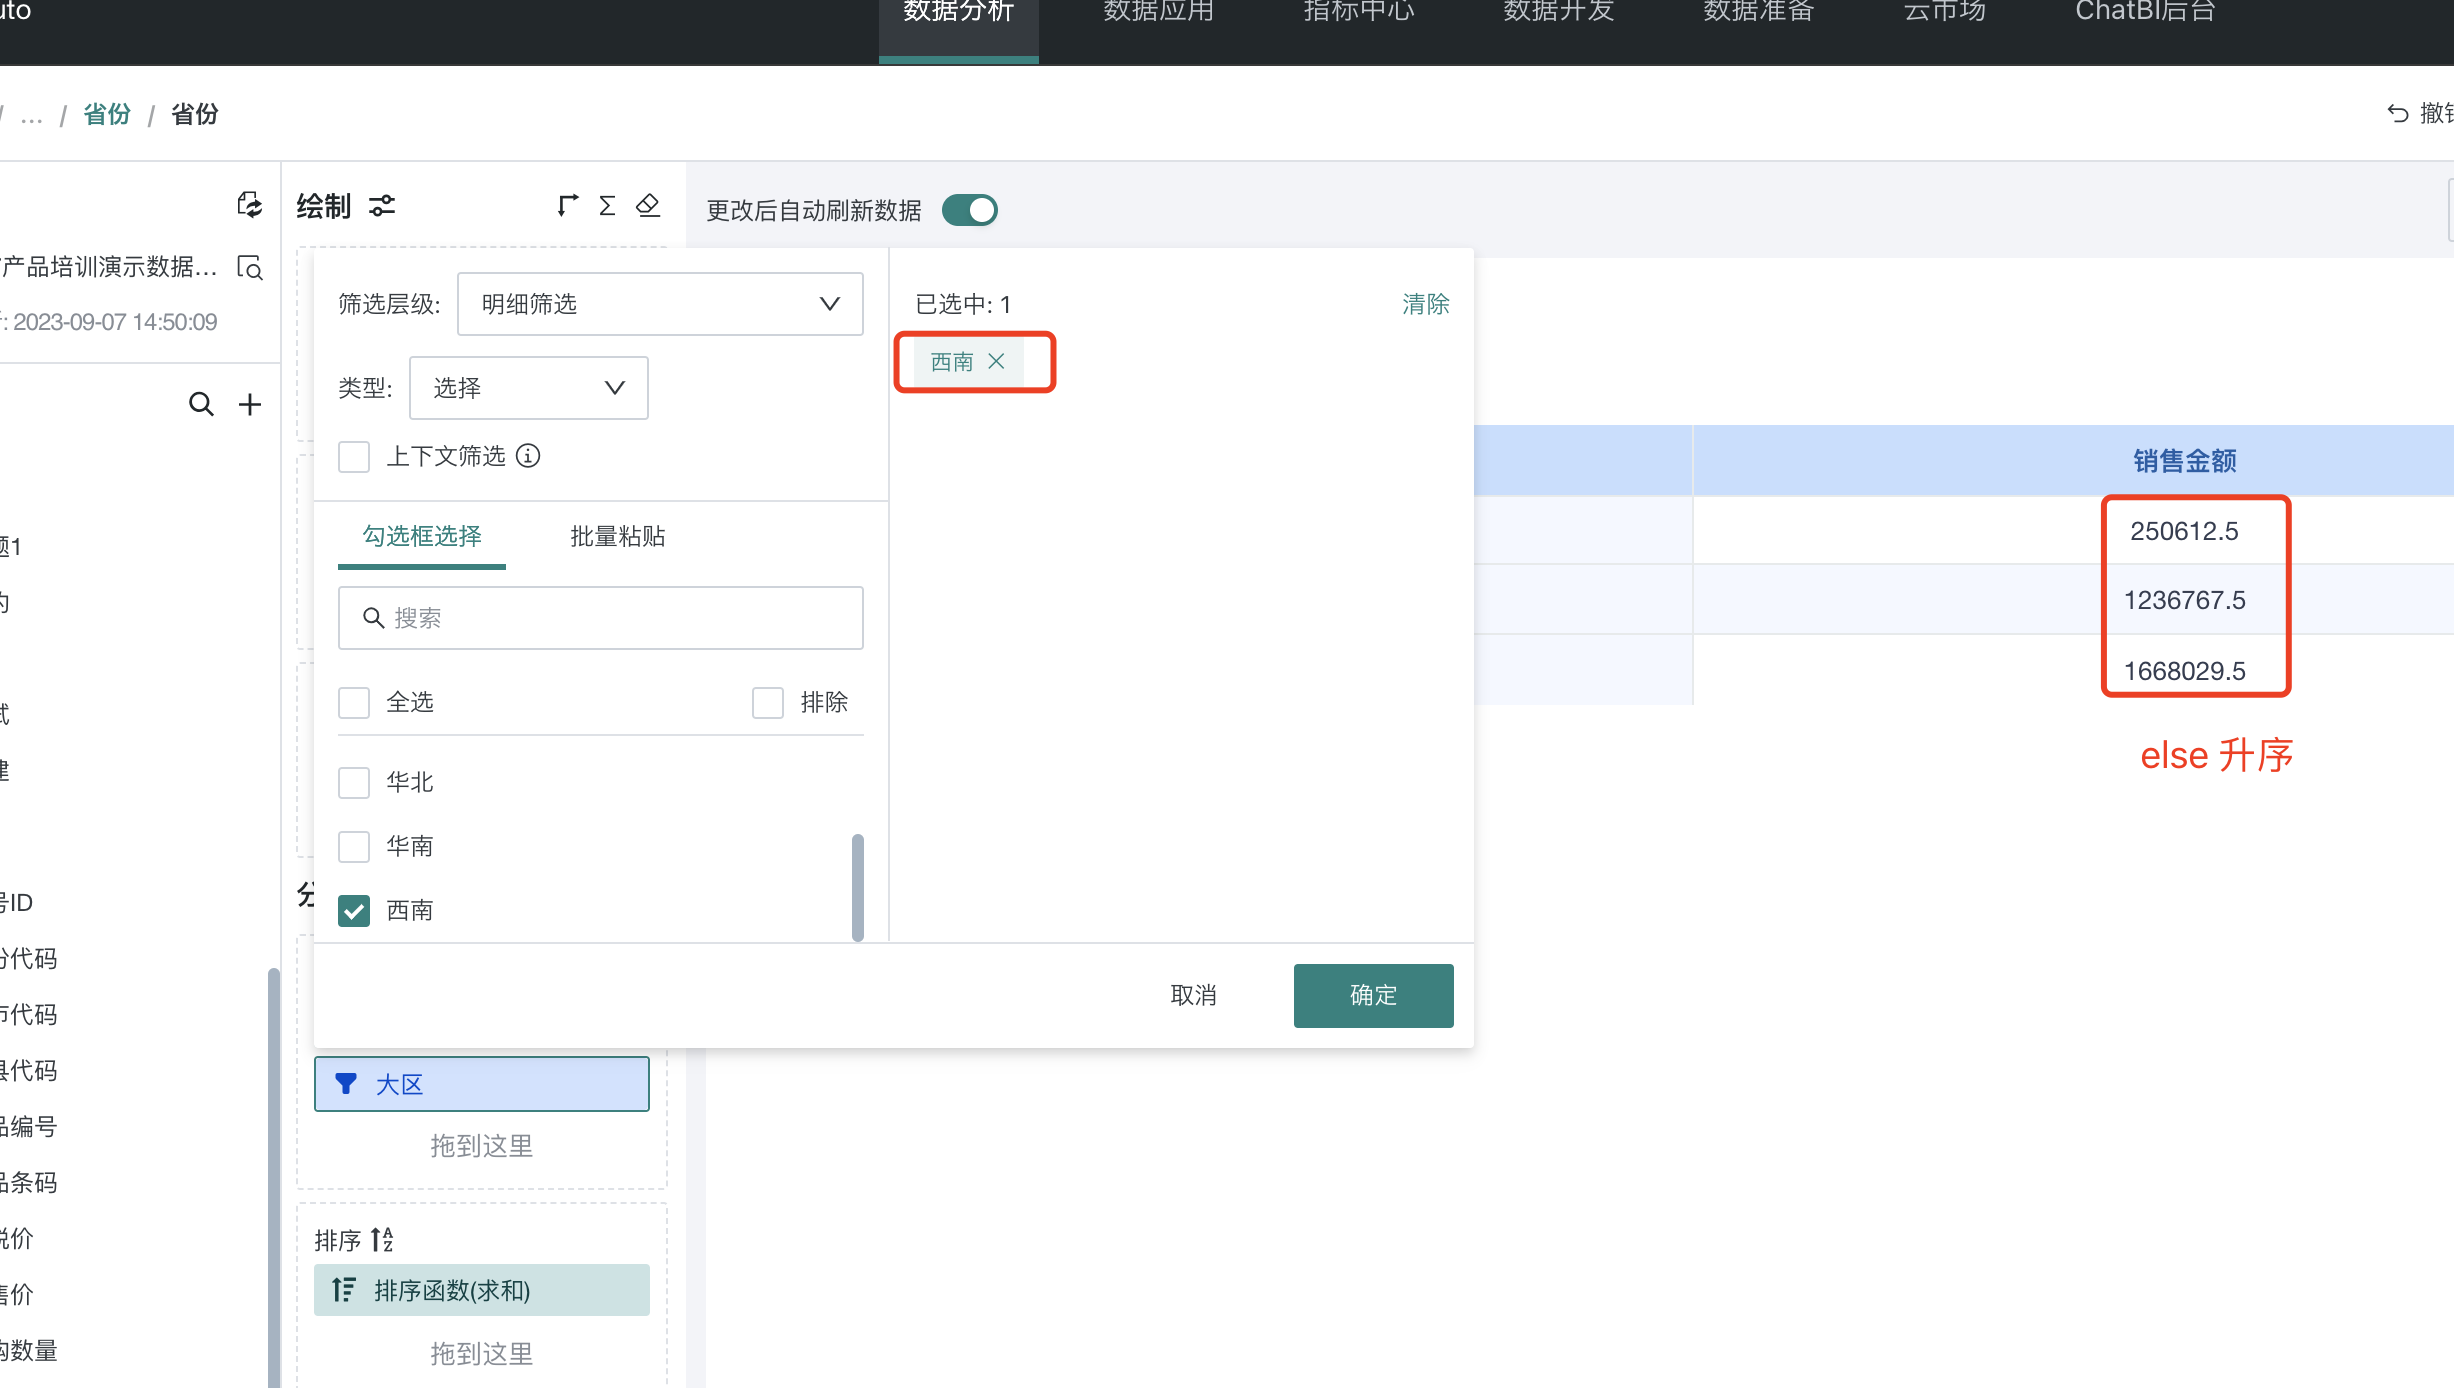Click the dataset switch icon above 产品培训演示数据
This screenshot has height=1388, width=2454.
(250, 205)
